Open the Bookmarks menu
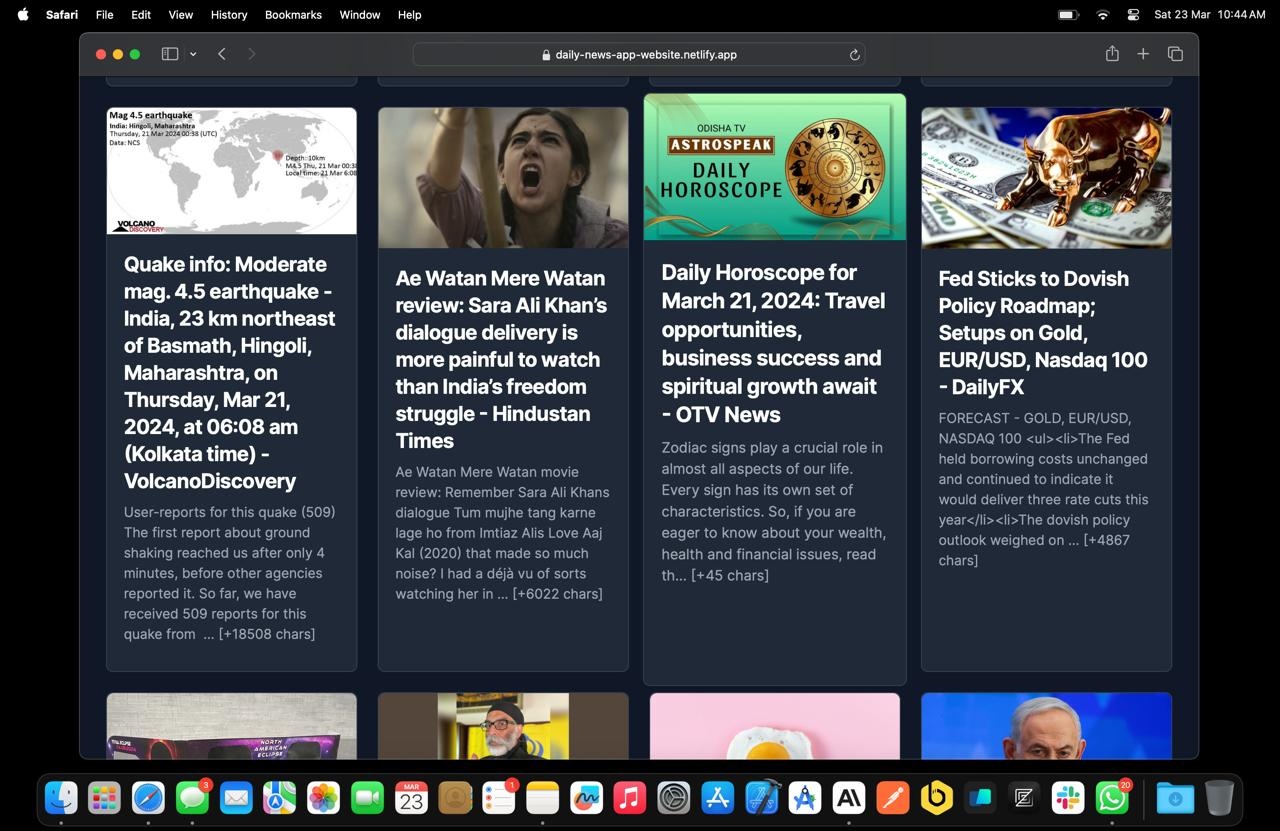1280x831 pixels. pos(293,15)
